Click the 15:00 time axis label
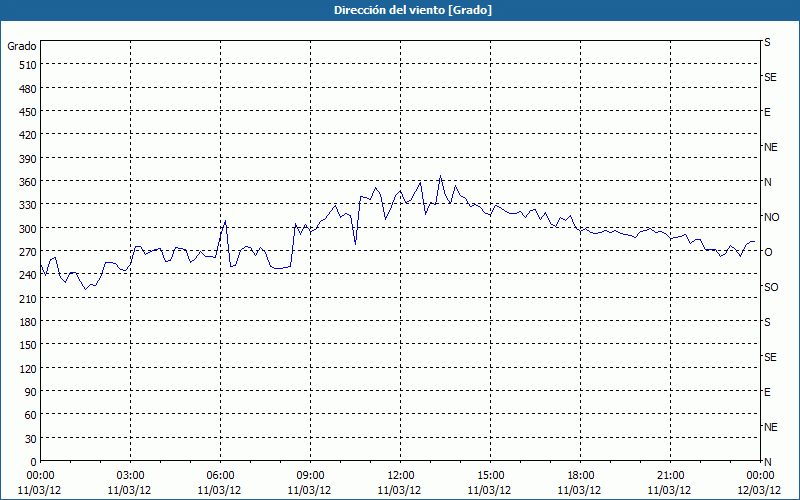This screenshot has height=500, width=800. point(490,476)
